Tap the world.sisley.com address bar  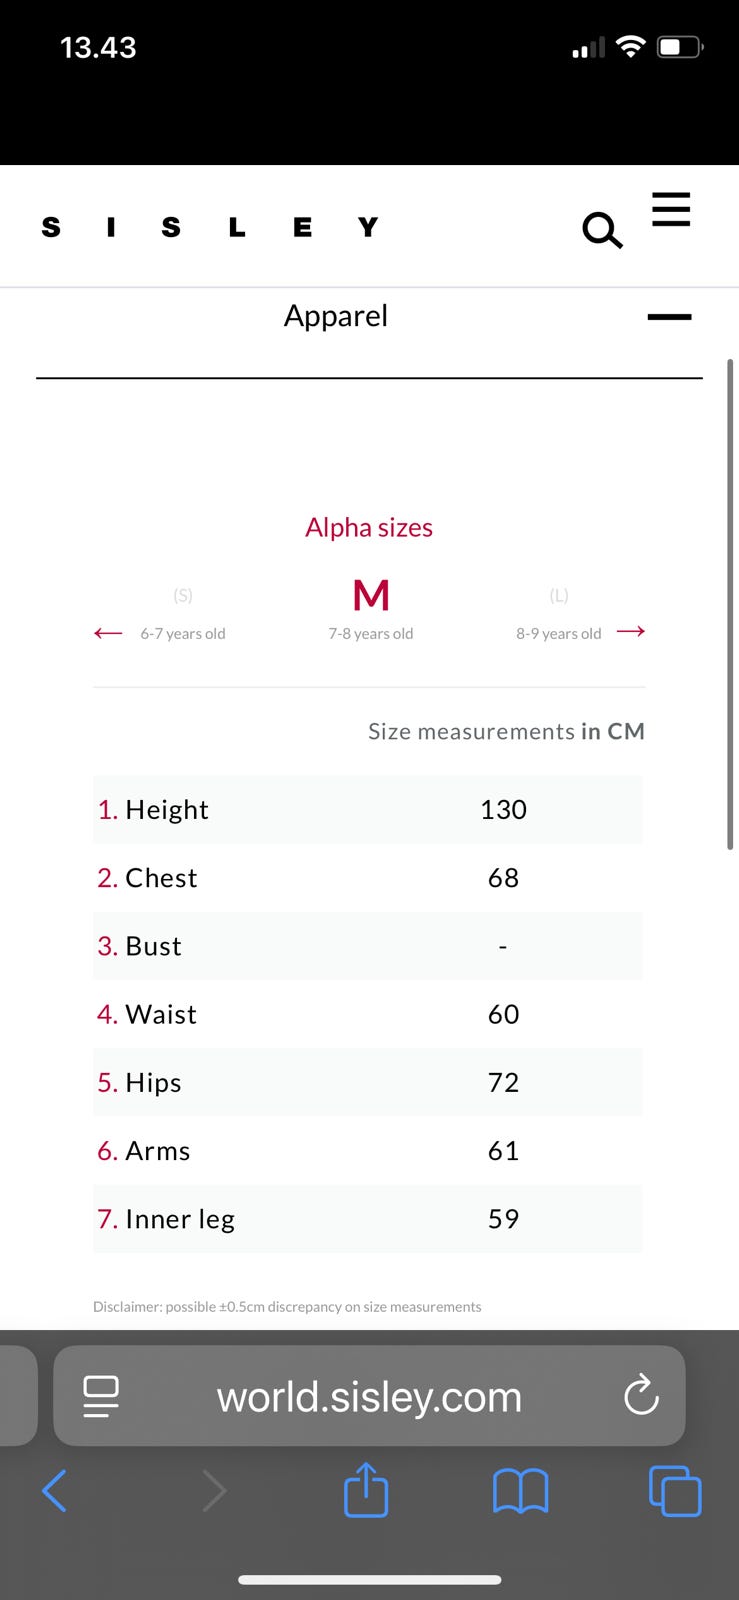point(369,1397)
